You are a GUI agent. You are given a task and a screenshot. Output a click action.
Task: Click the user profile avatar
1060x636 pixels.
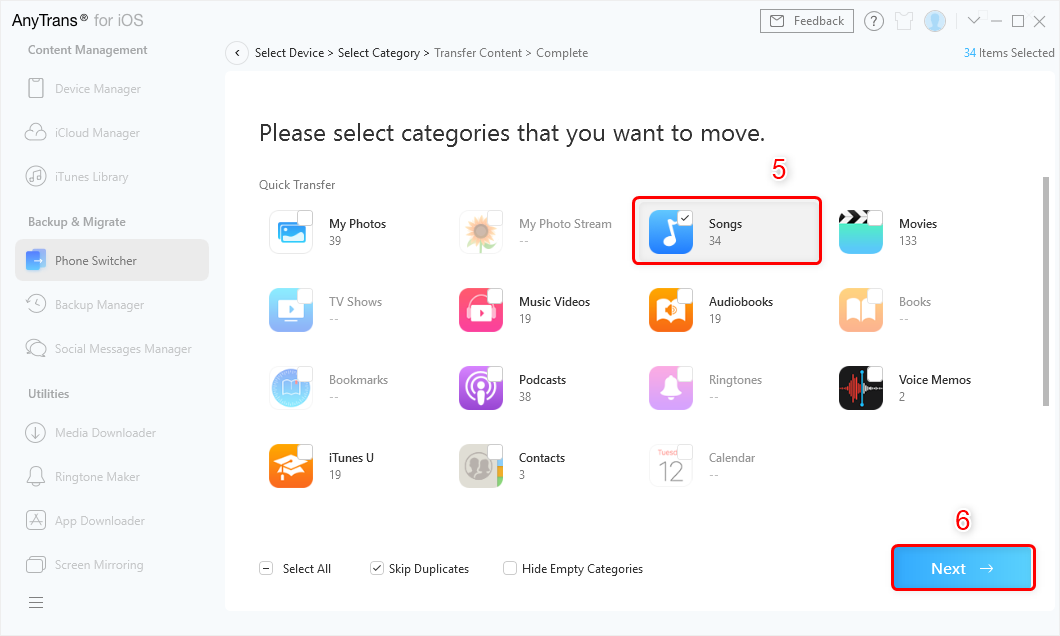pos(935,20)
